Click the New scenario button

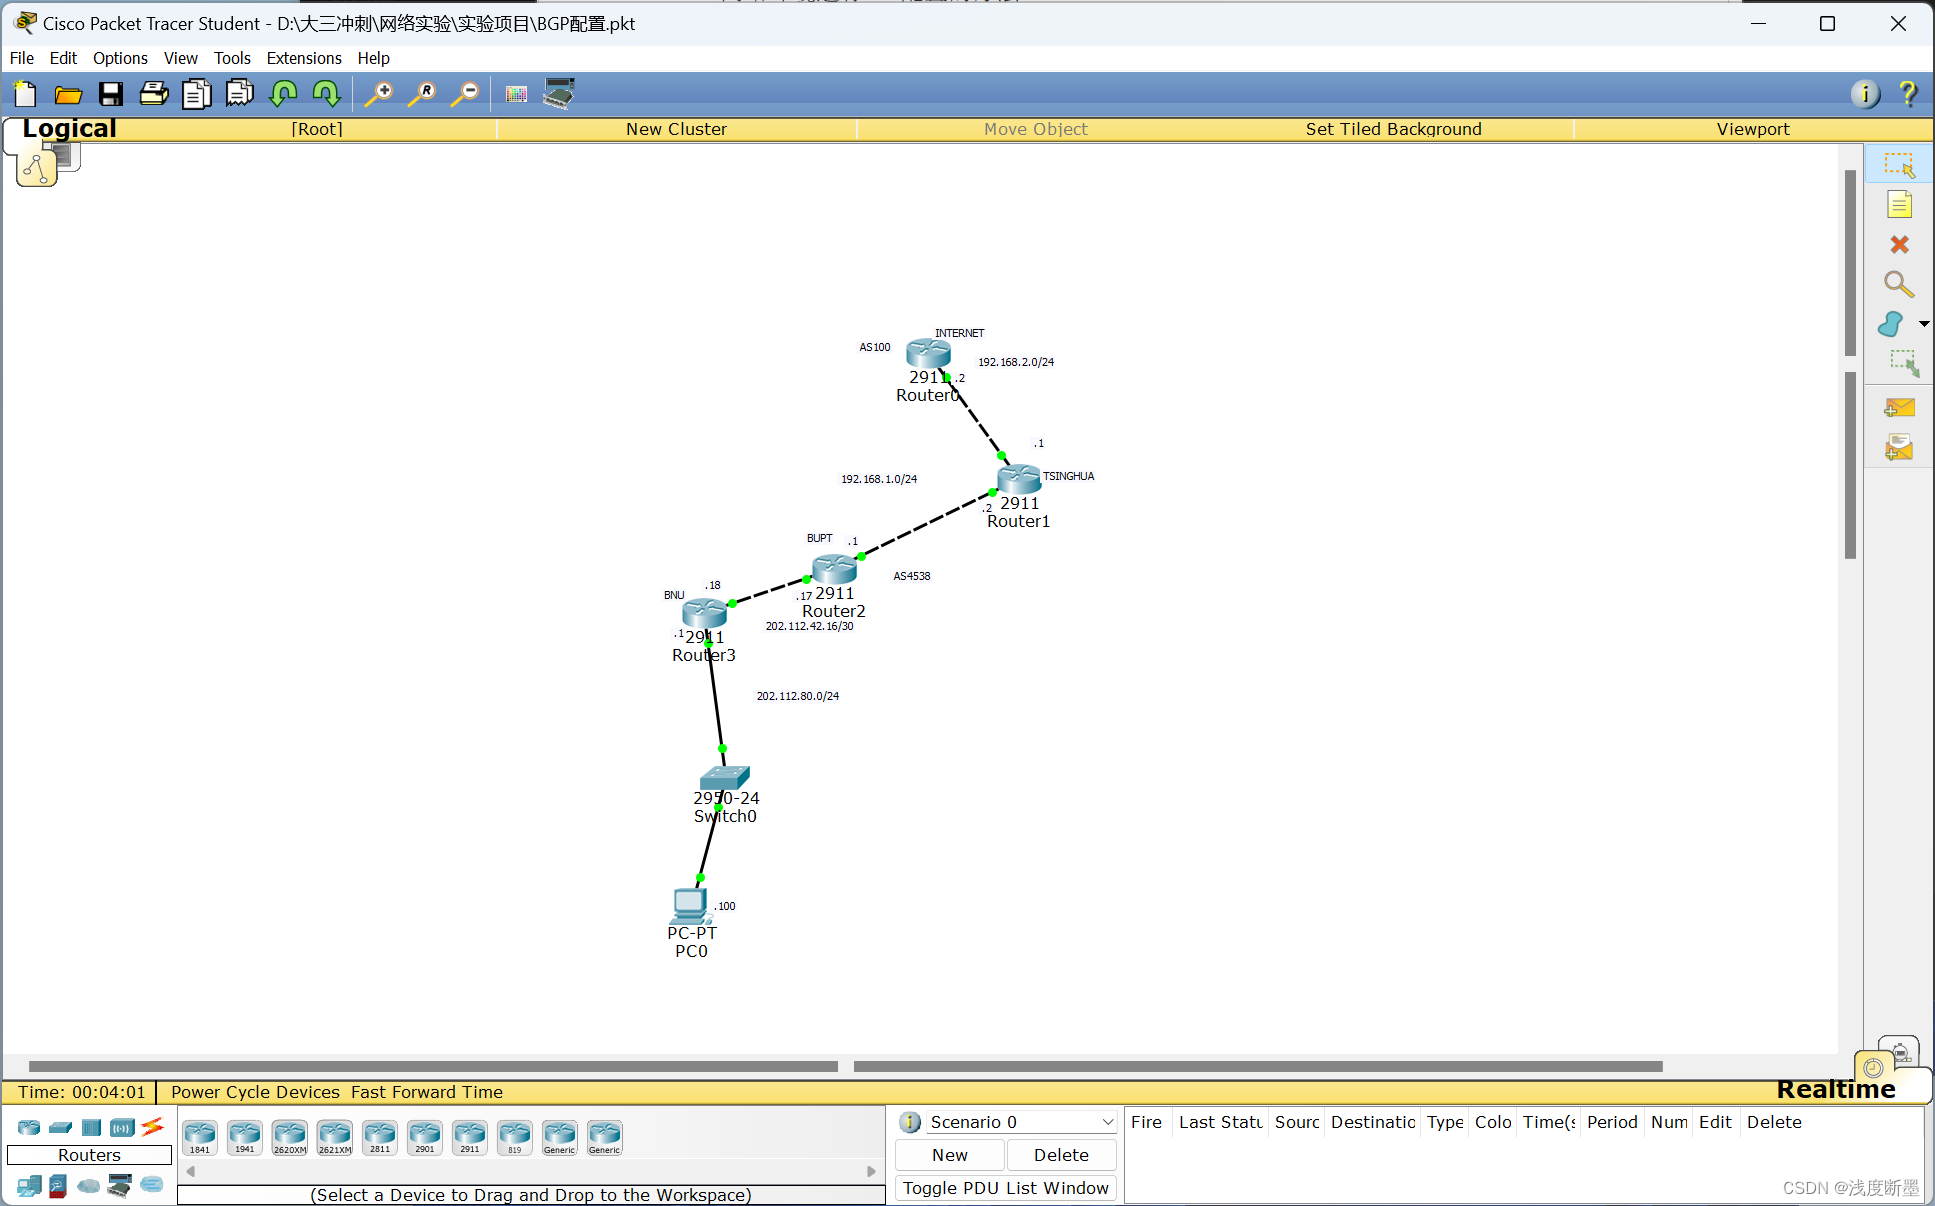tap(949, 1155)
